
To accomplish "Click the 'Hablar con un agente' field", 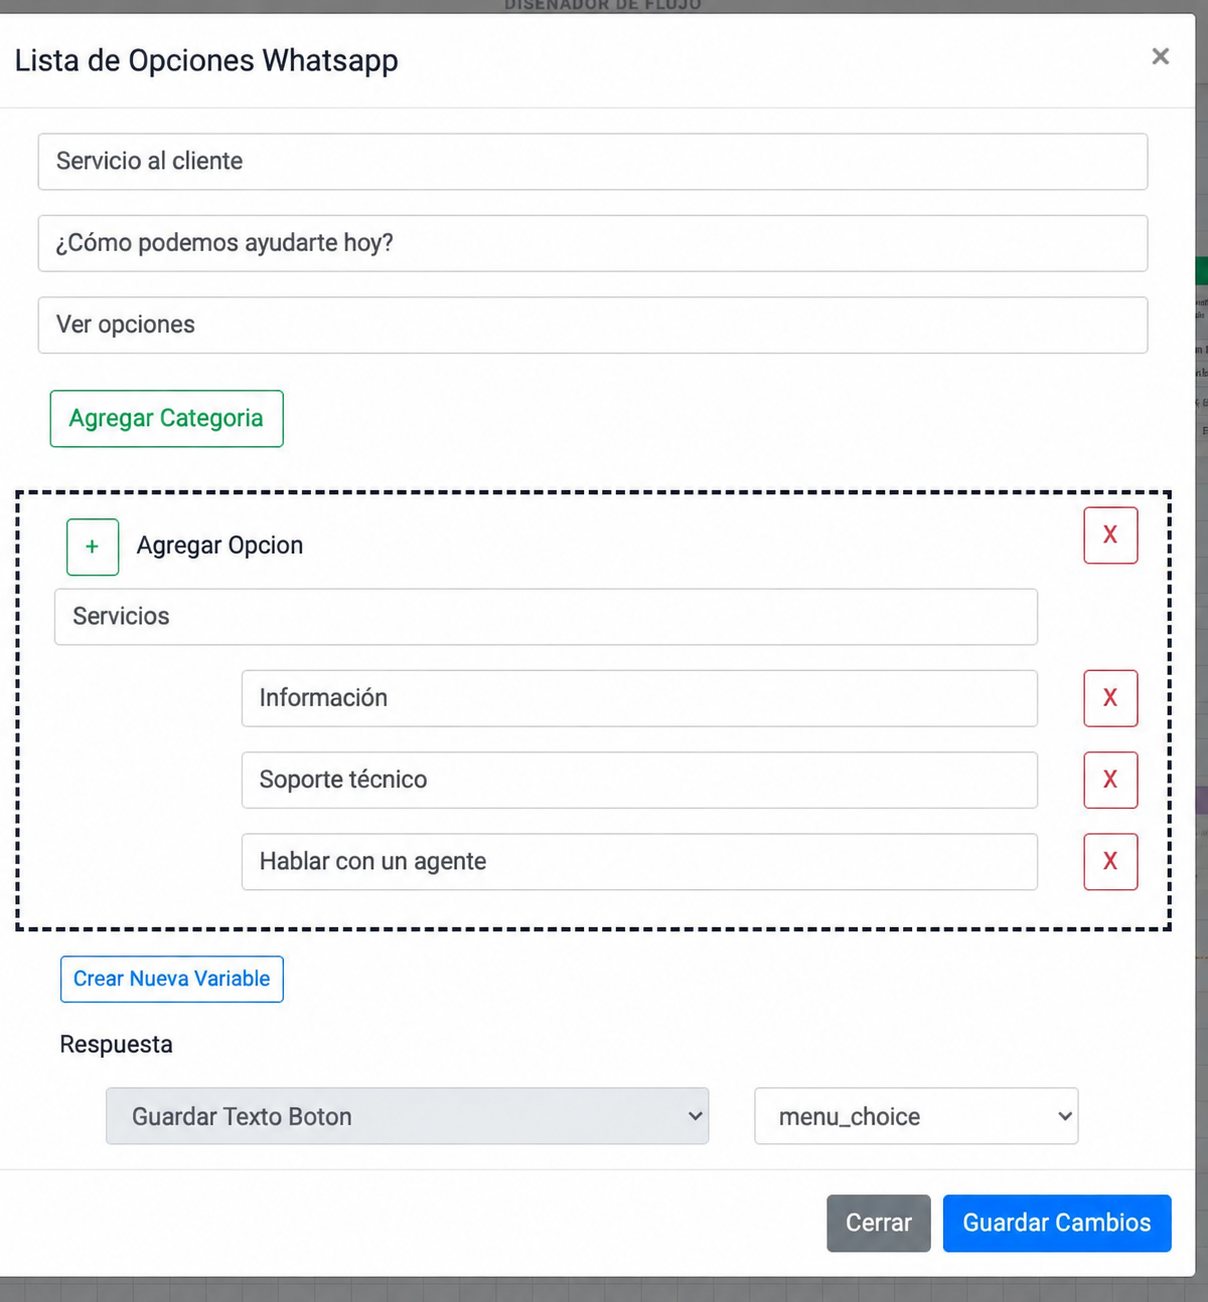I will 639,862.
